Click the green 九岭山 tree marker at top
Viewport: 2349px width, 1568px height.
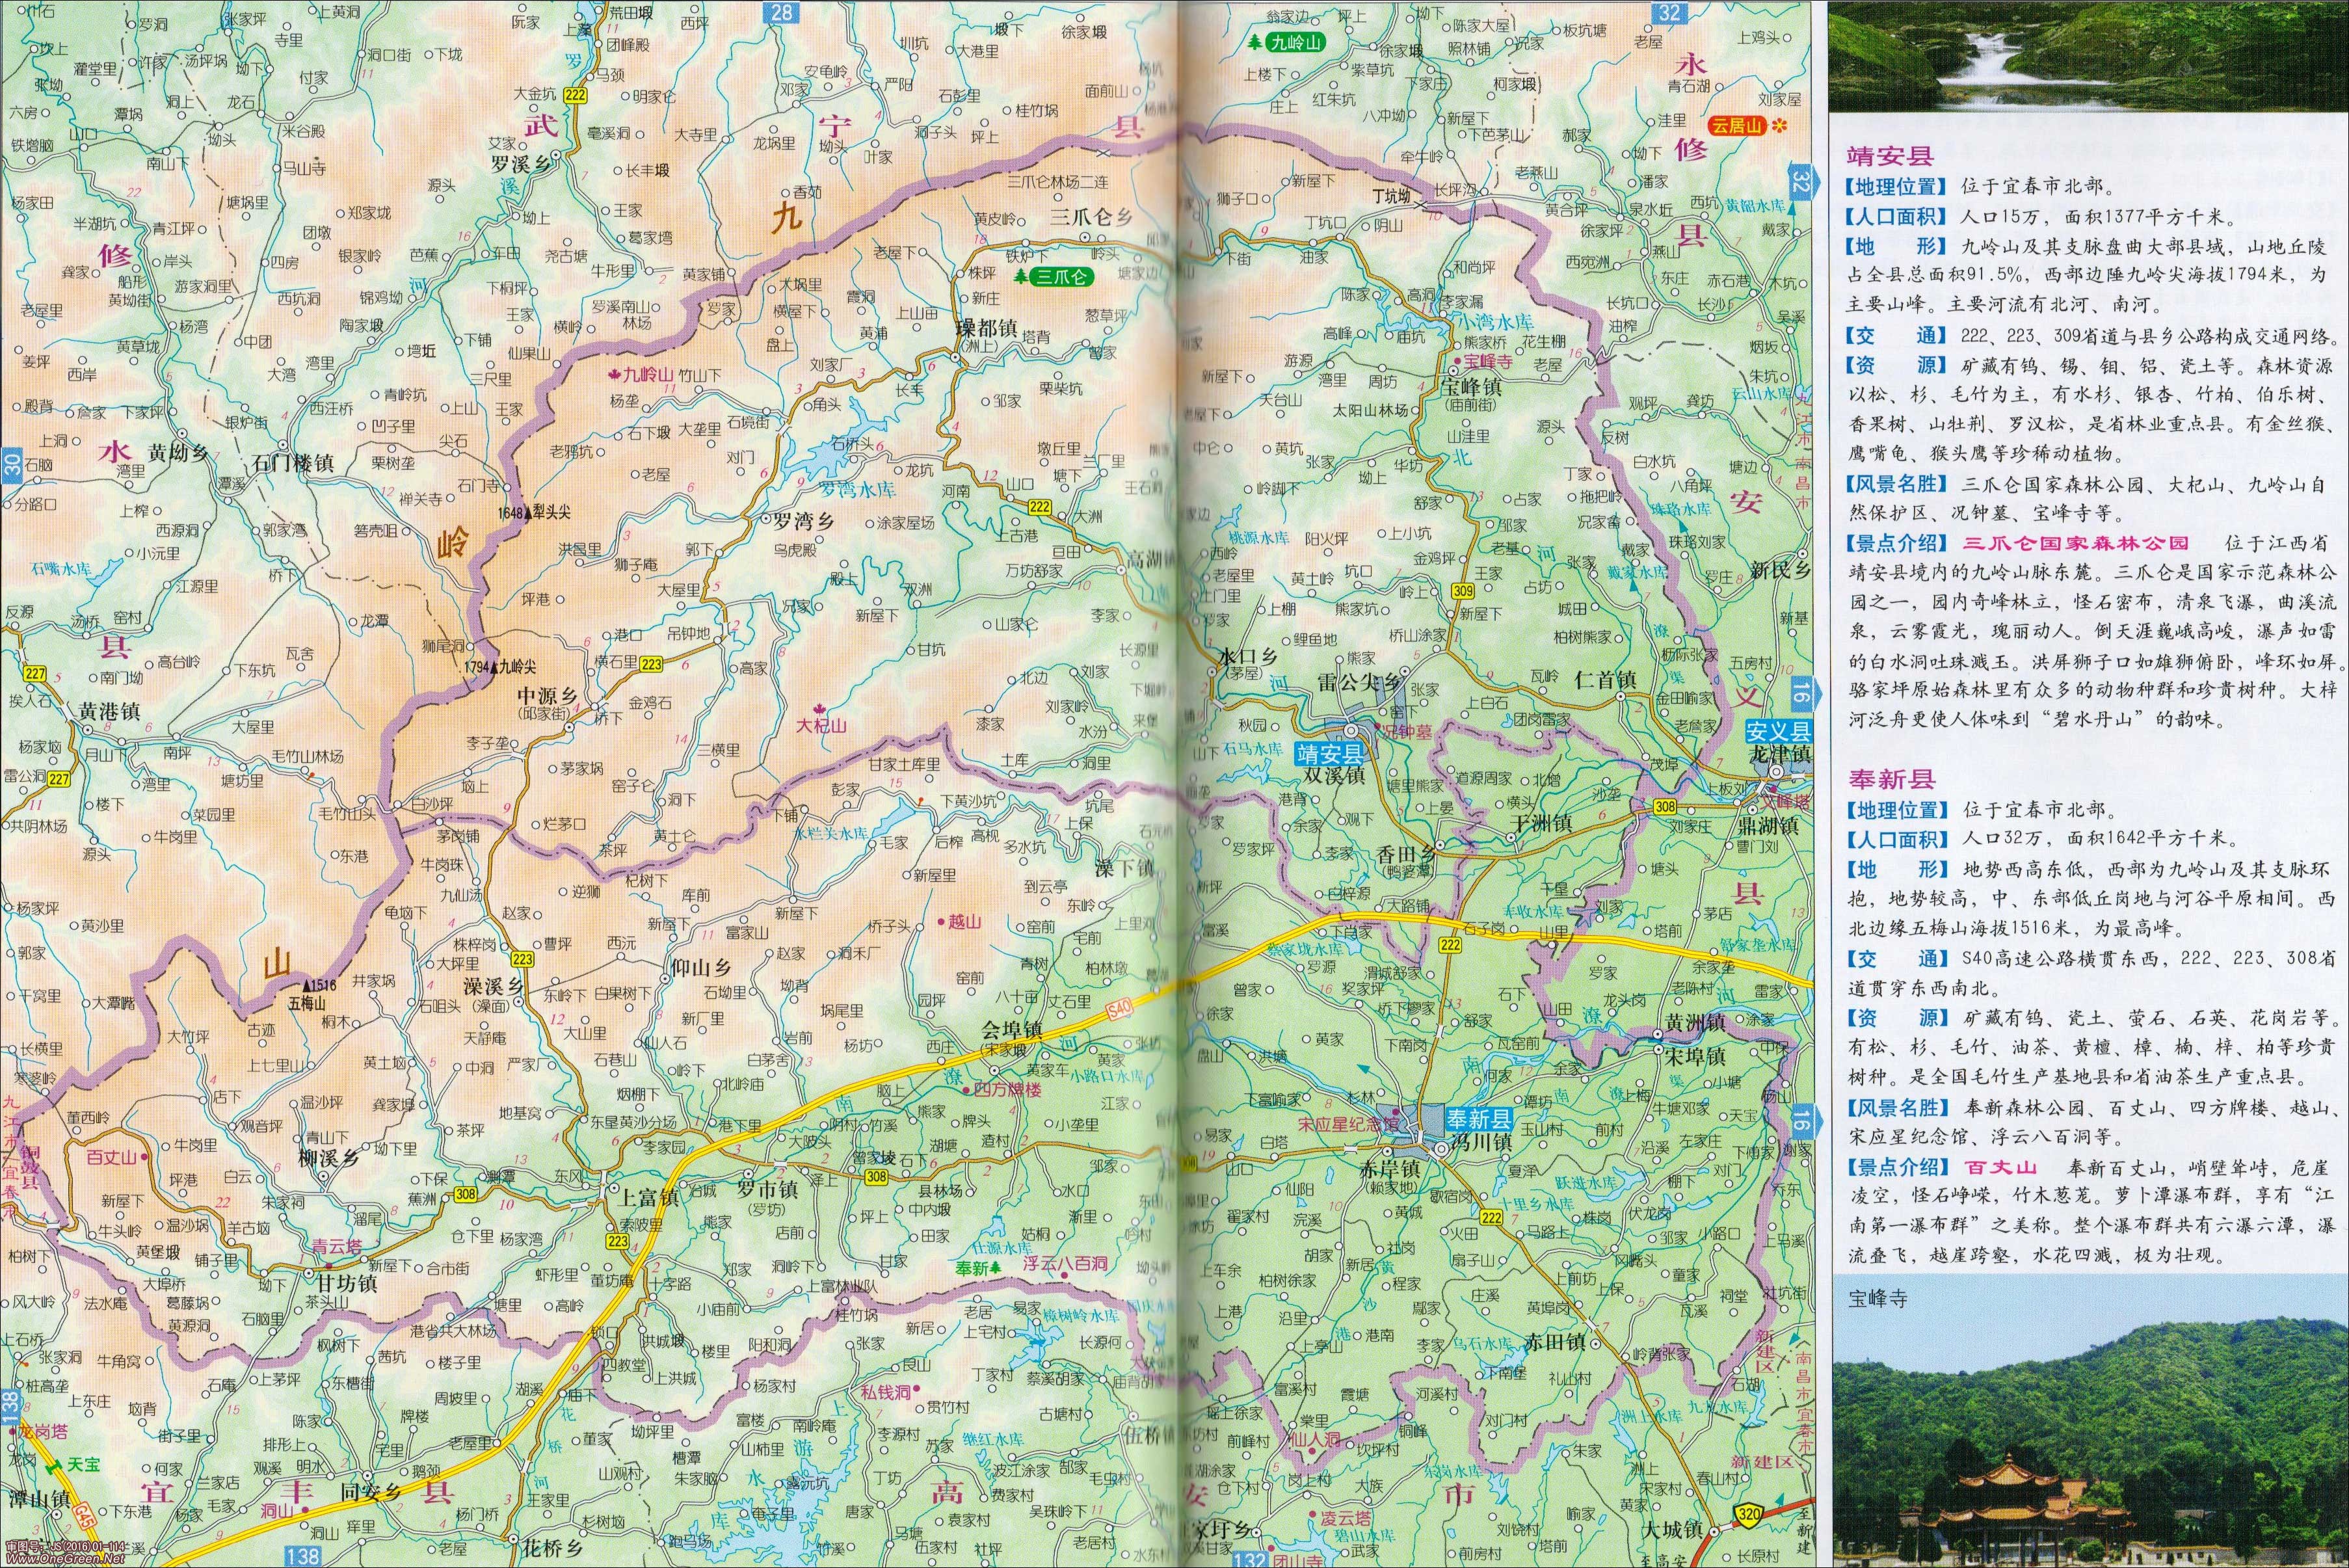coord(1288,42)
